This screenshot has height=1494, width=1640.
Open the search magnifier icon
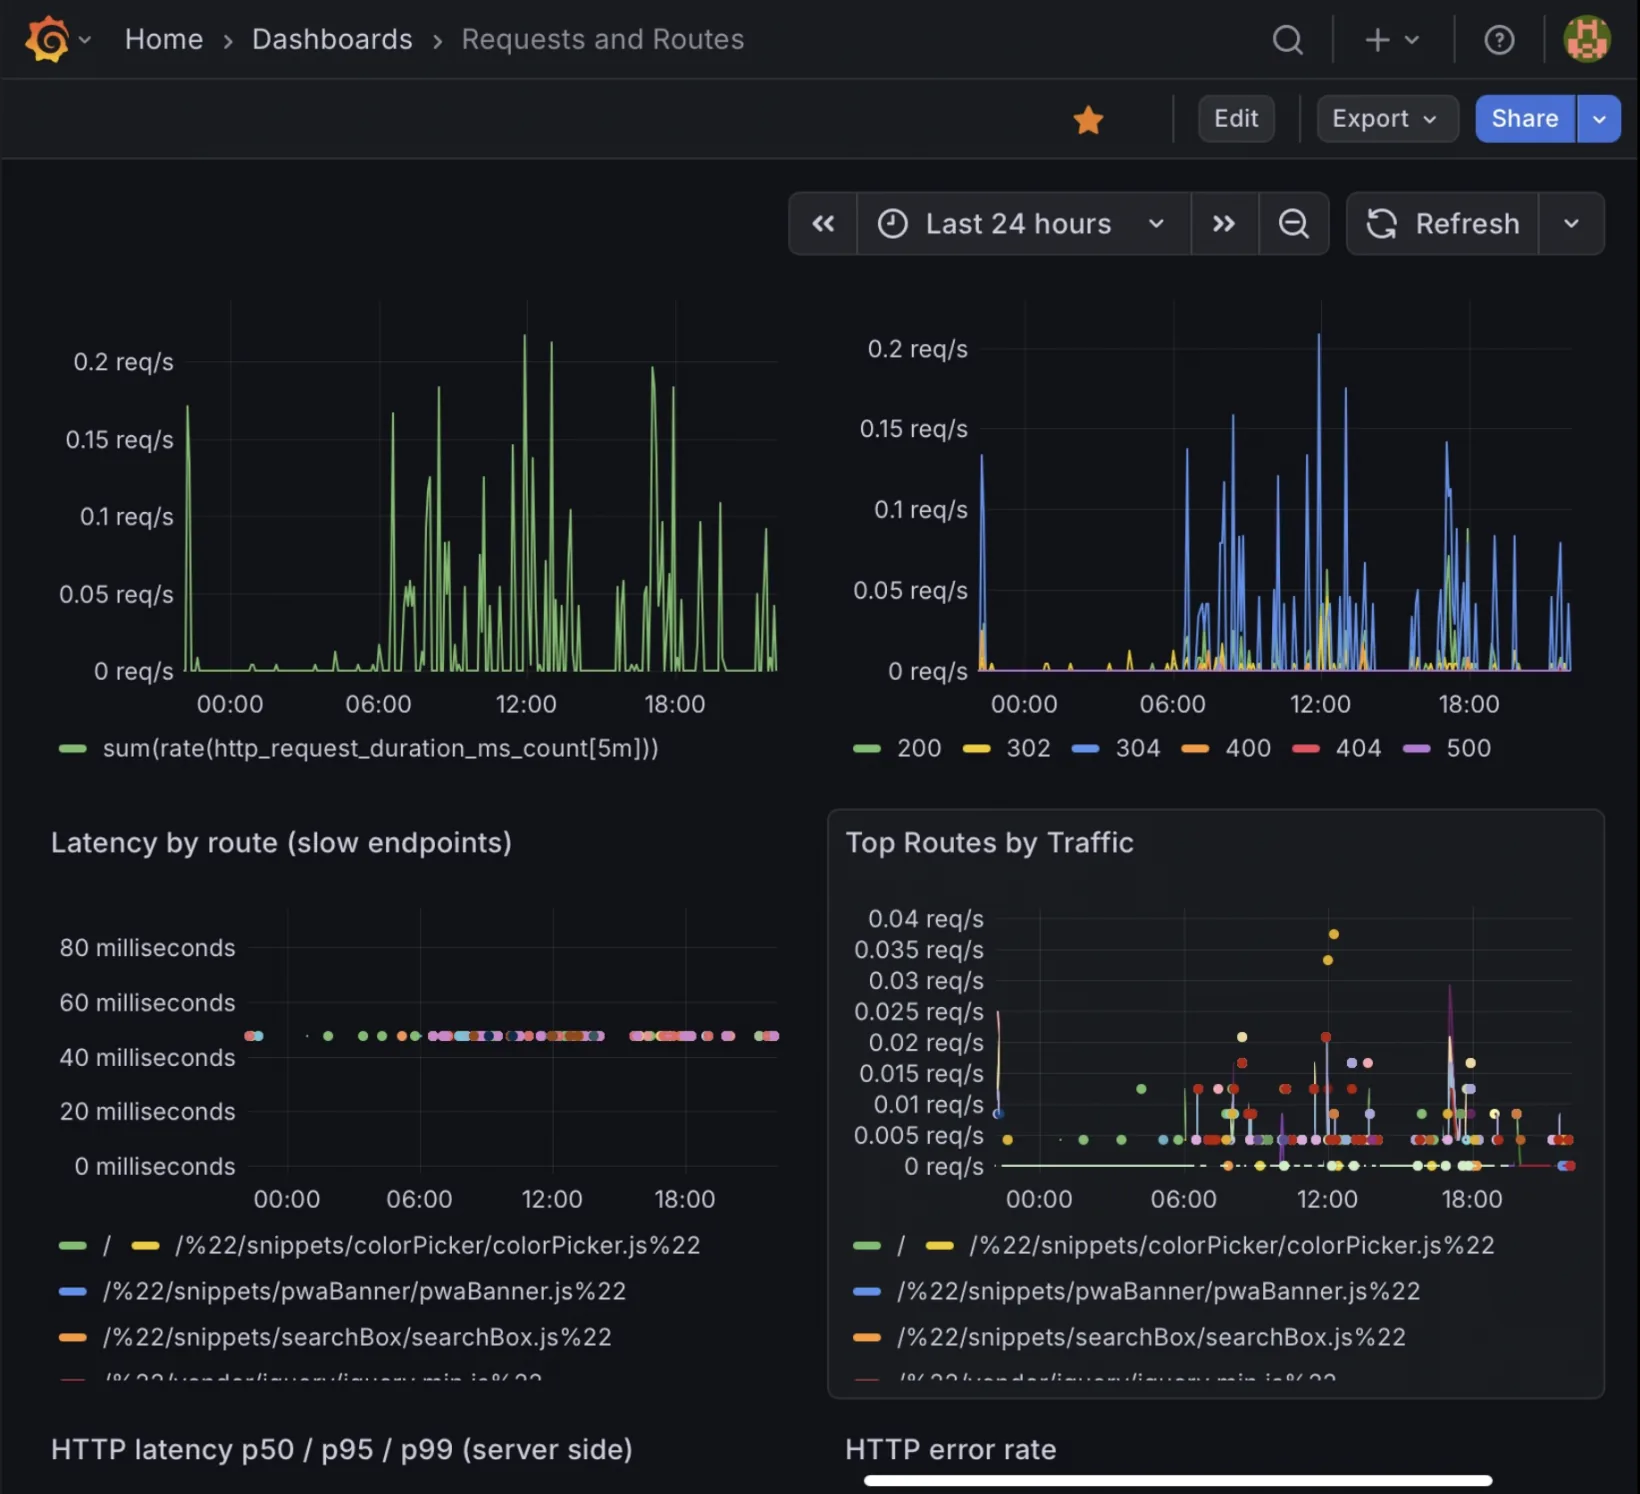pos(1288,40)
